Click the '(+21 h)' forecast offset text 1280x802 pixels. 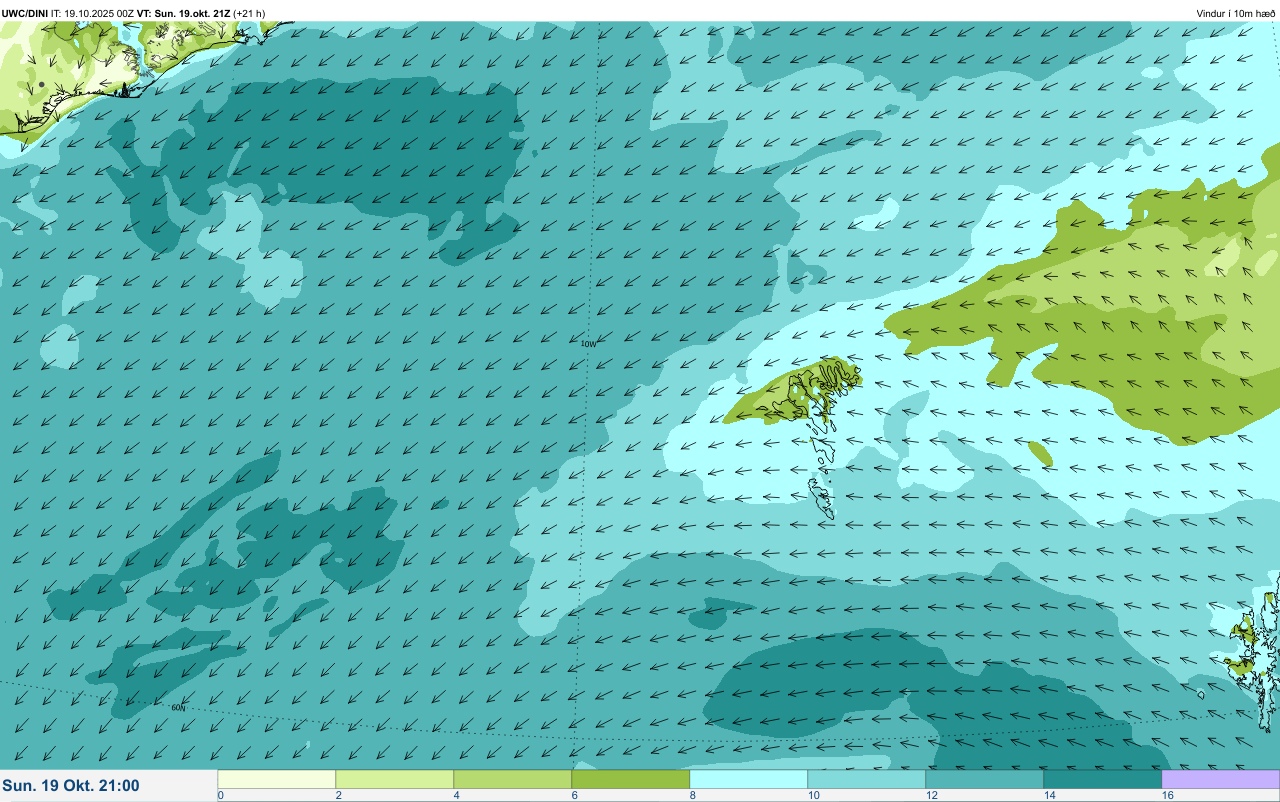pyautogui.click(x=249, y=13)
